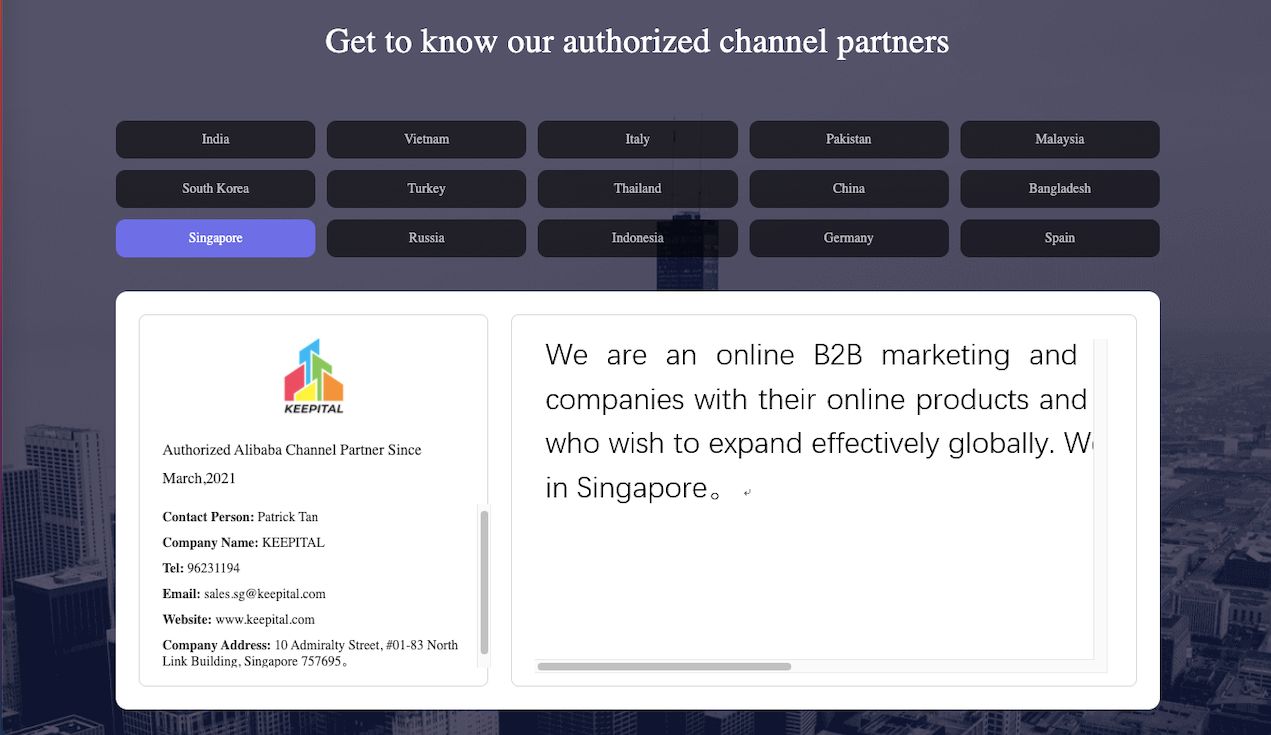This screenshot has width=1271, height=735.
Task: Open the Indonesia partner tab
Action: point(637,238)
